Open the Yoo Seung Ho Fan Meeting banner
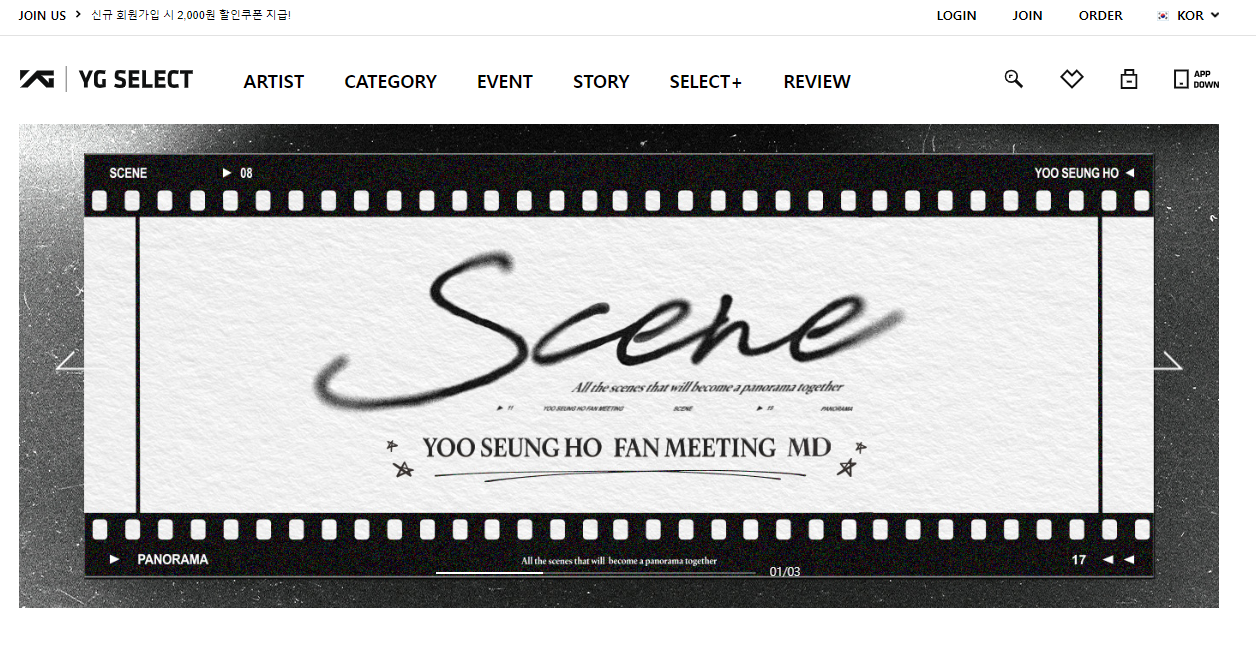The image size is (1256, 646). 619,365
